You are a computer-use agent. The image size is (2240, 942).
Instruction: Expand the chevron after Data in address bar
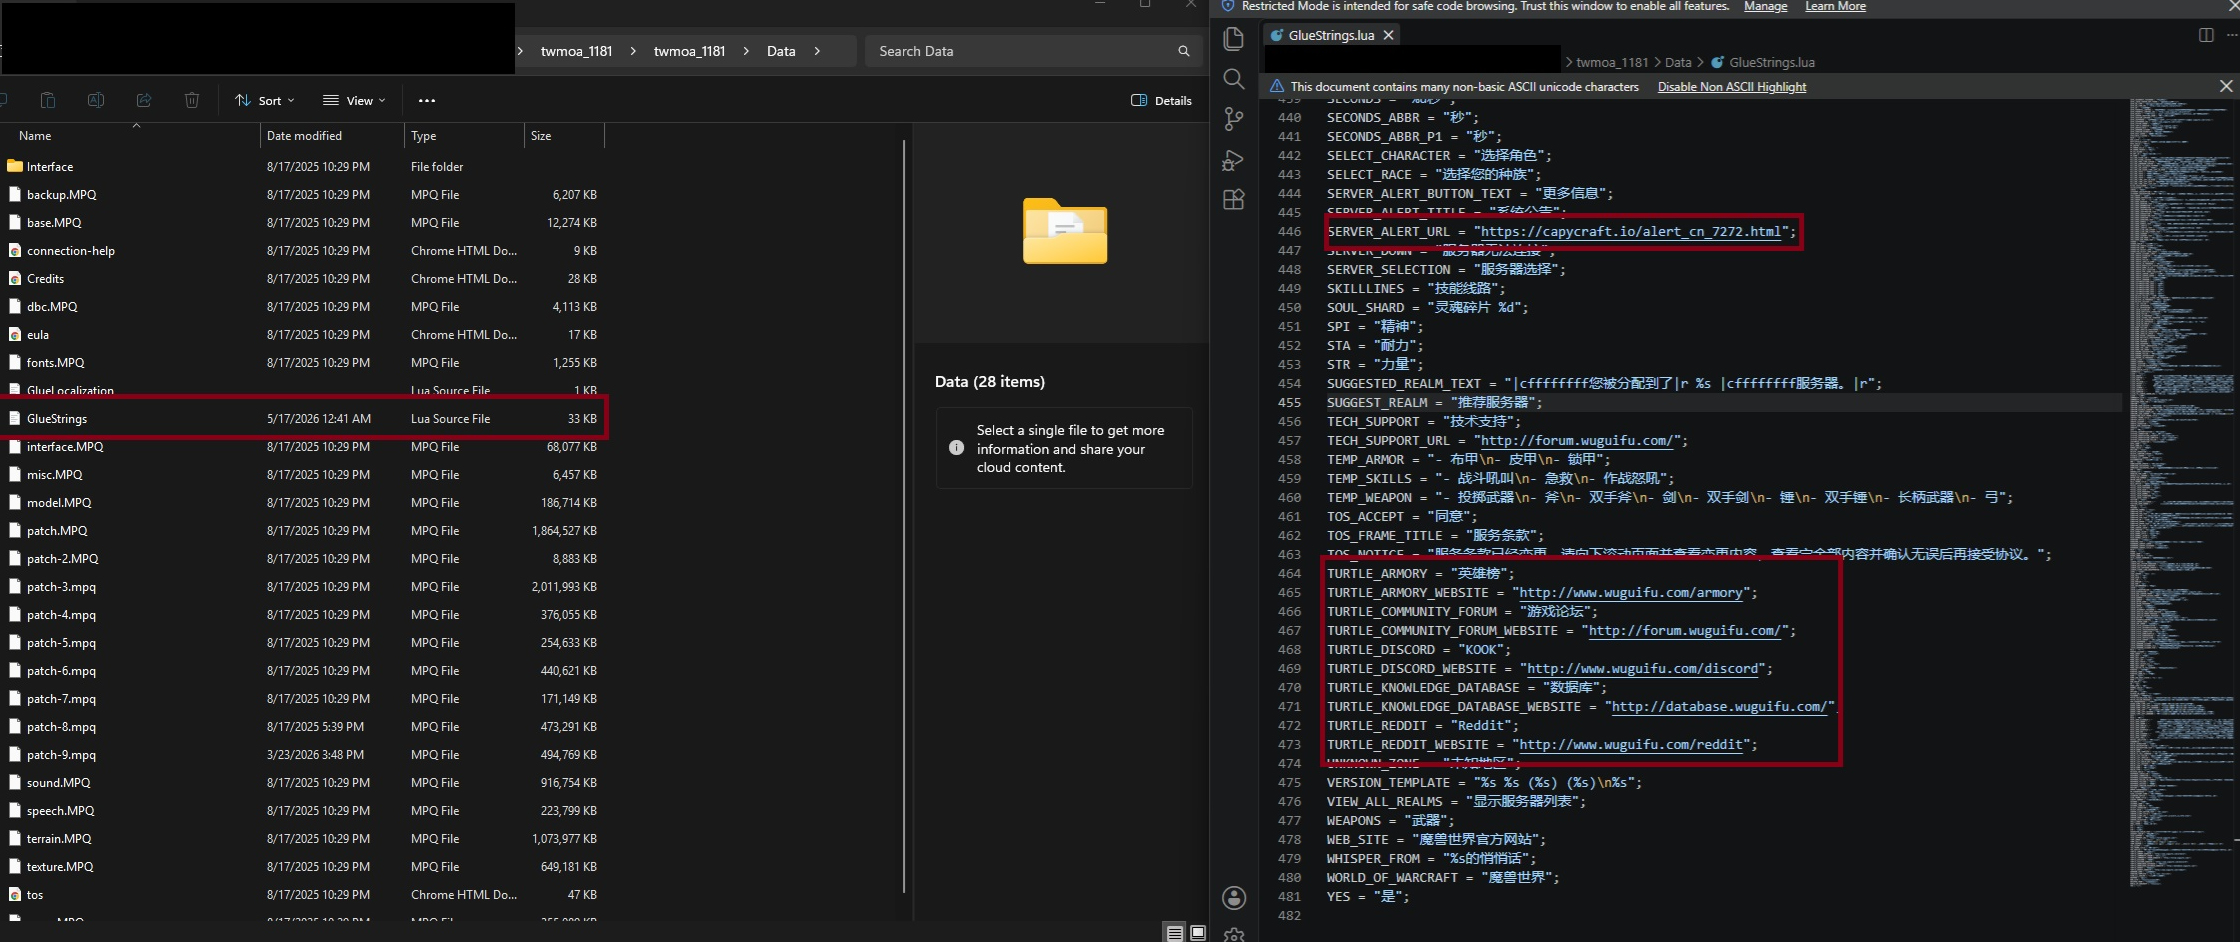[817, 51]
